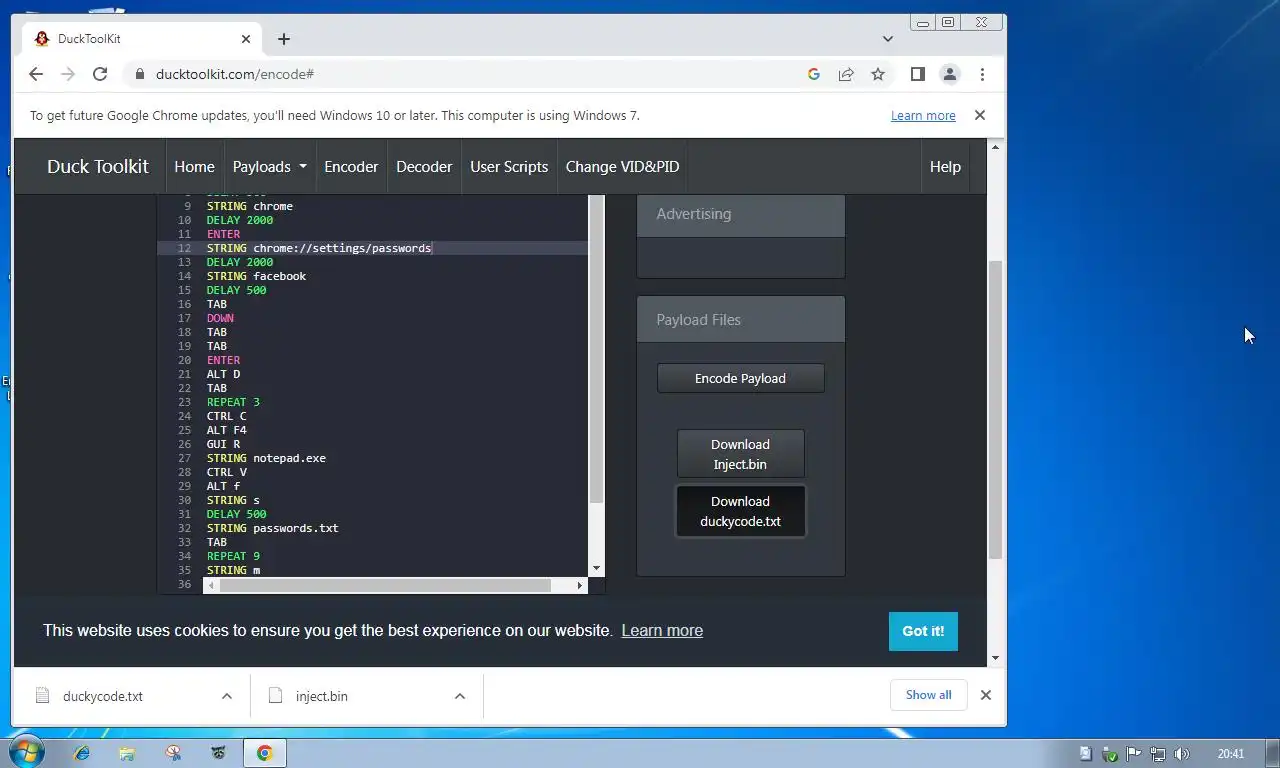This screenshot has width=1280, height=768.
Task: Open the Help nav item
Action: tap(945, 167)
